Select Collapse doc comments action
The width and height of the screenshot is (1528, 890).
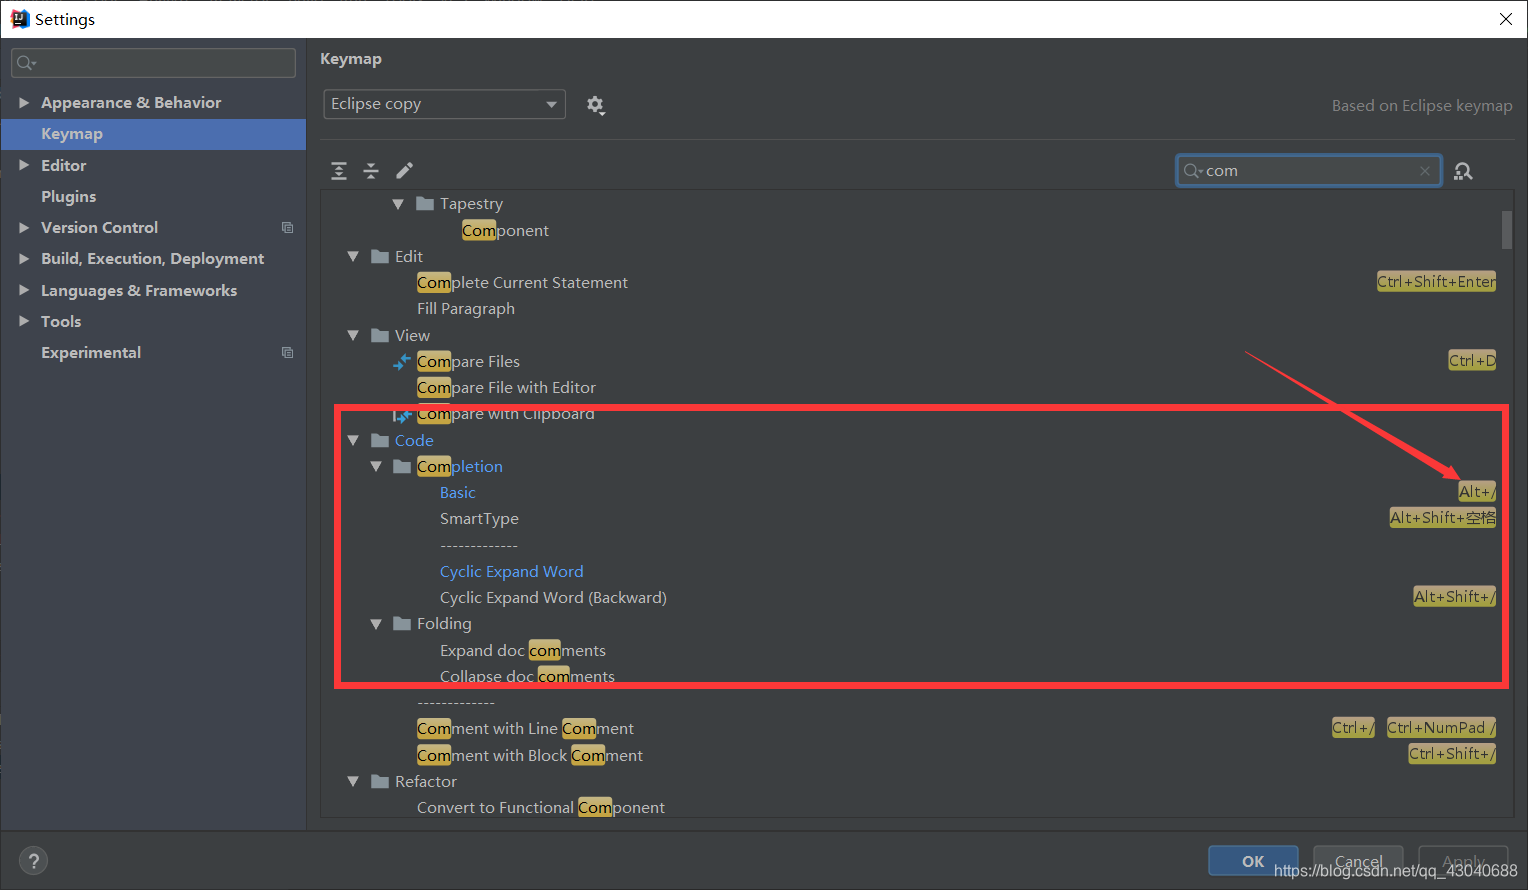point(527,677)
